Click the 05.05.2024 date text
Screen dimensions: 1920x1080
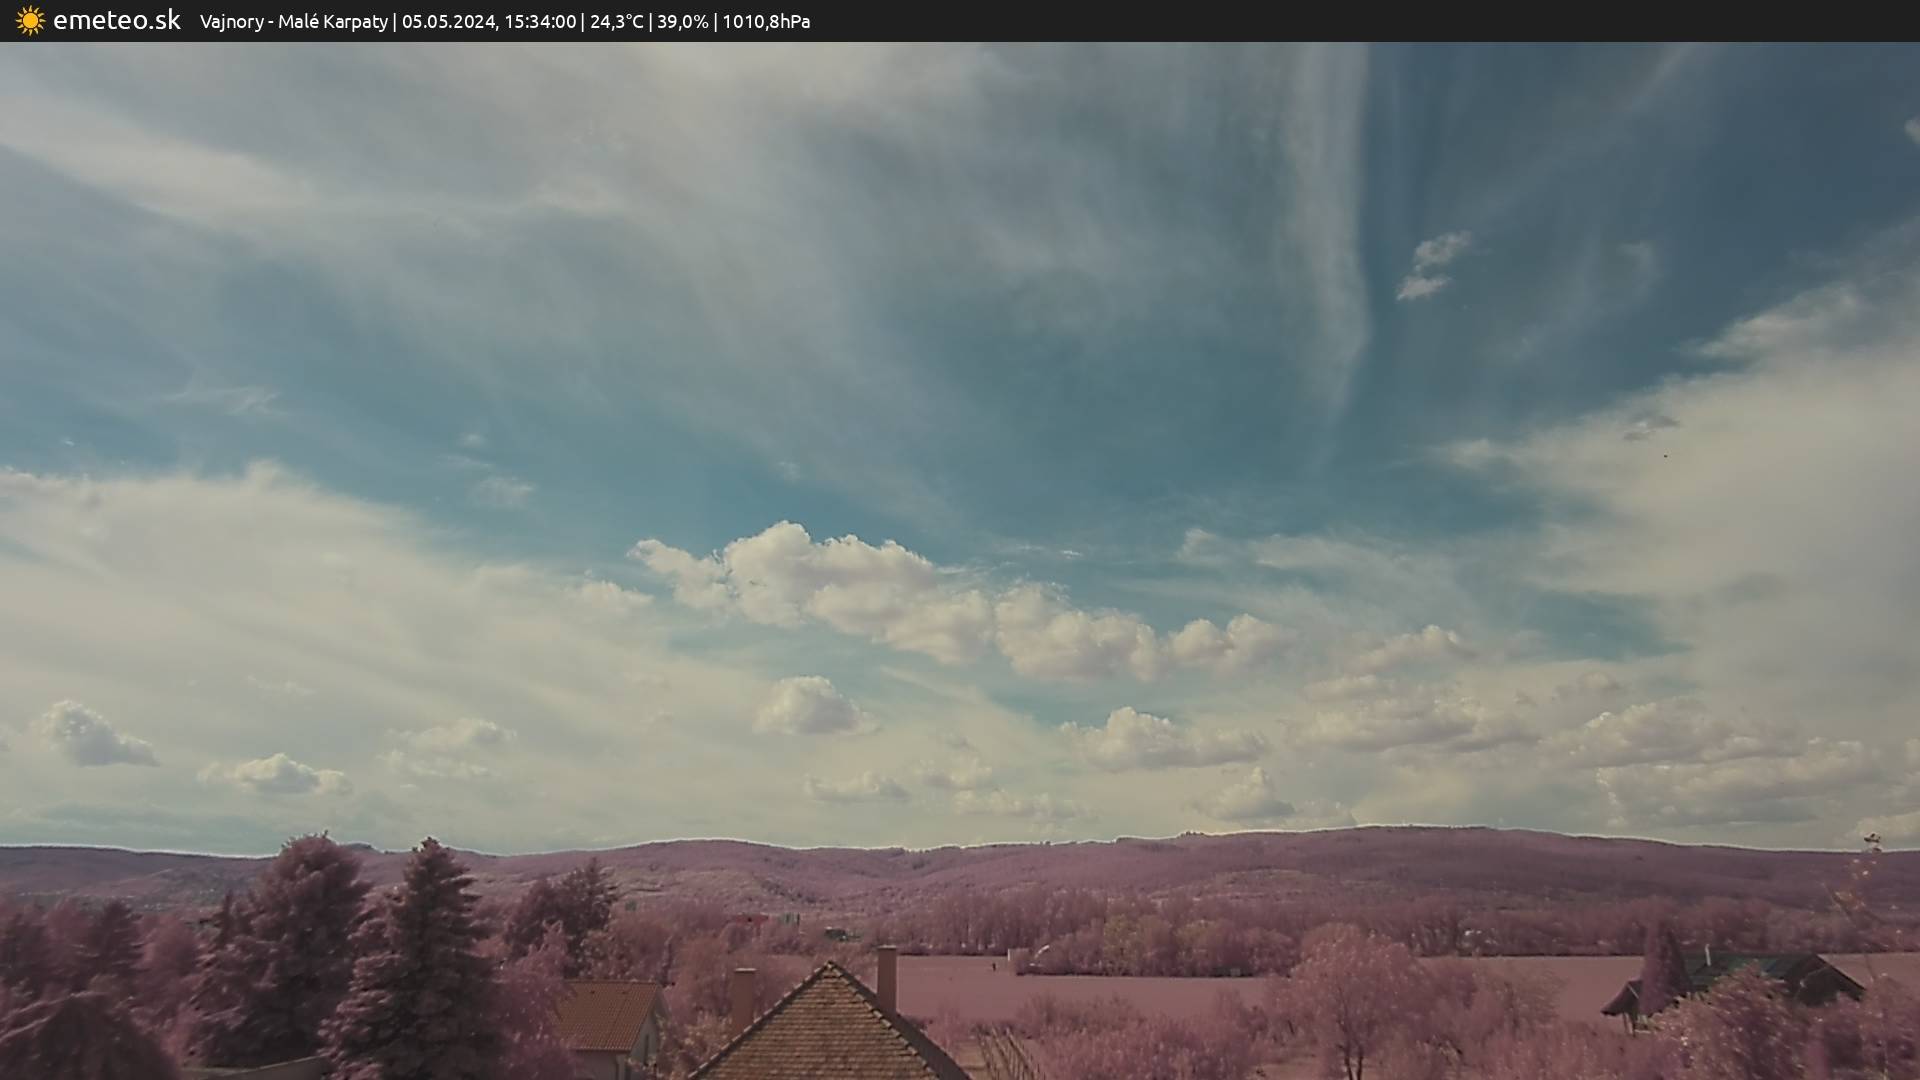tap(448, 22)
